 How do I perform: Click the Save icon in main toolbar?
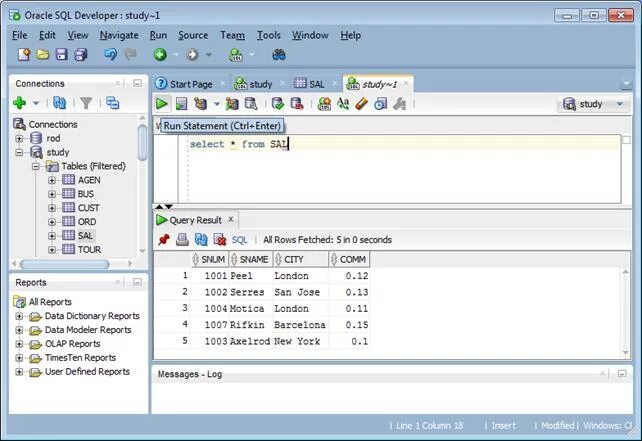pyautogui.click(x=61, y=54)
